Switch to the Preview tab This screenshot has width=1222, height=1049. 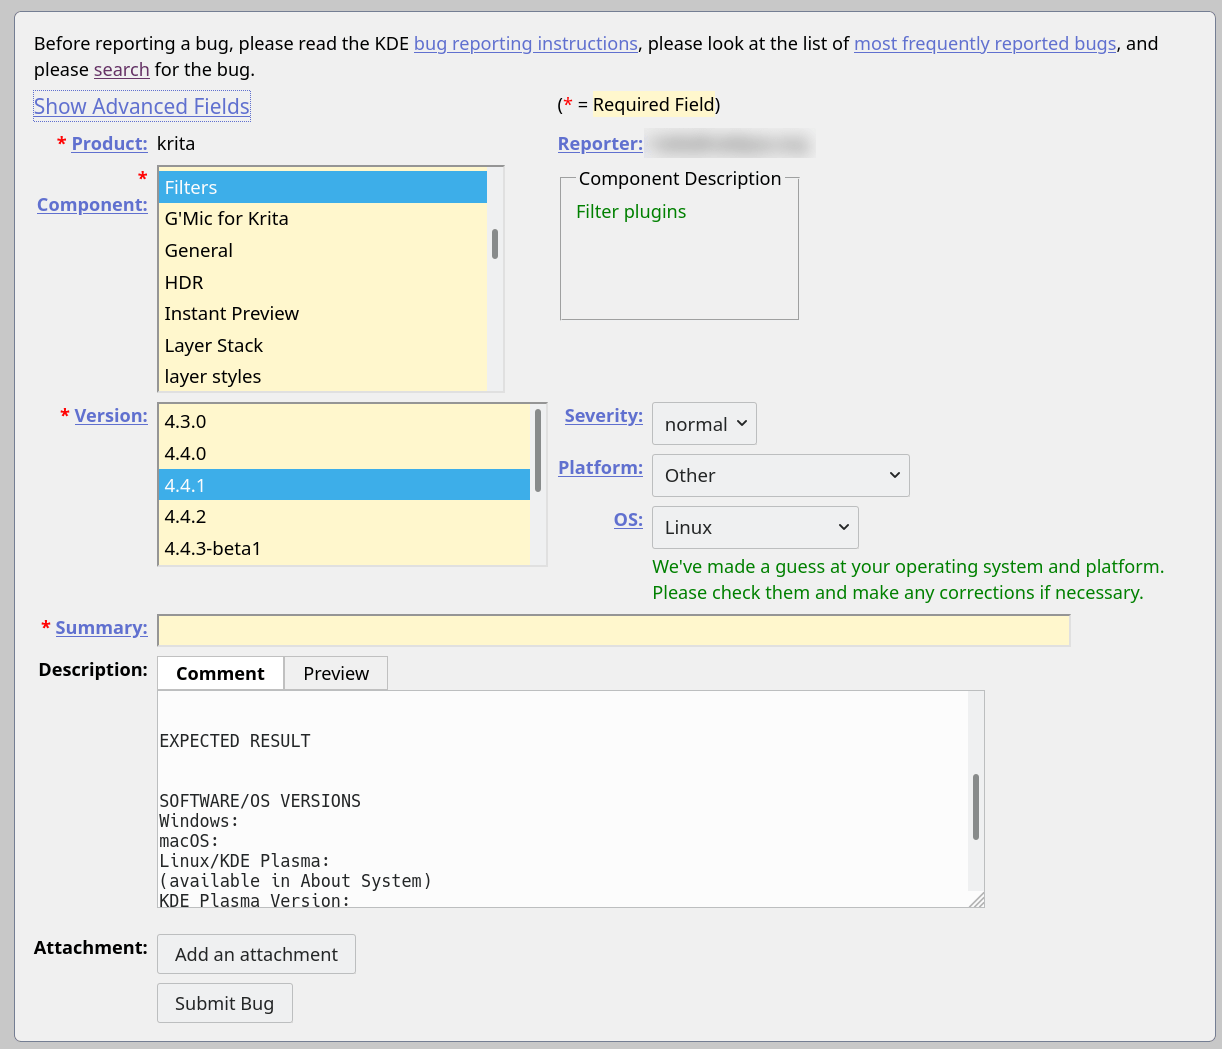pos(336,674)
